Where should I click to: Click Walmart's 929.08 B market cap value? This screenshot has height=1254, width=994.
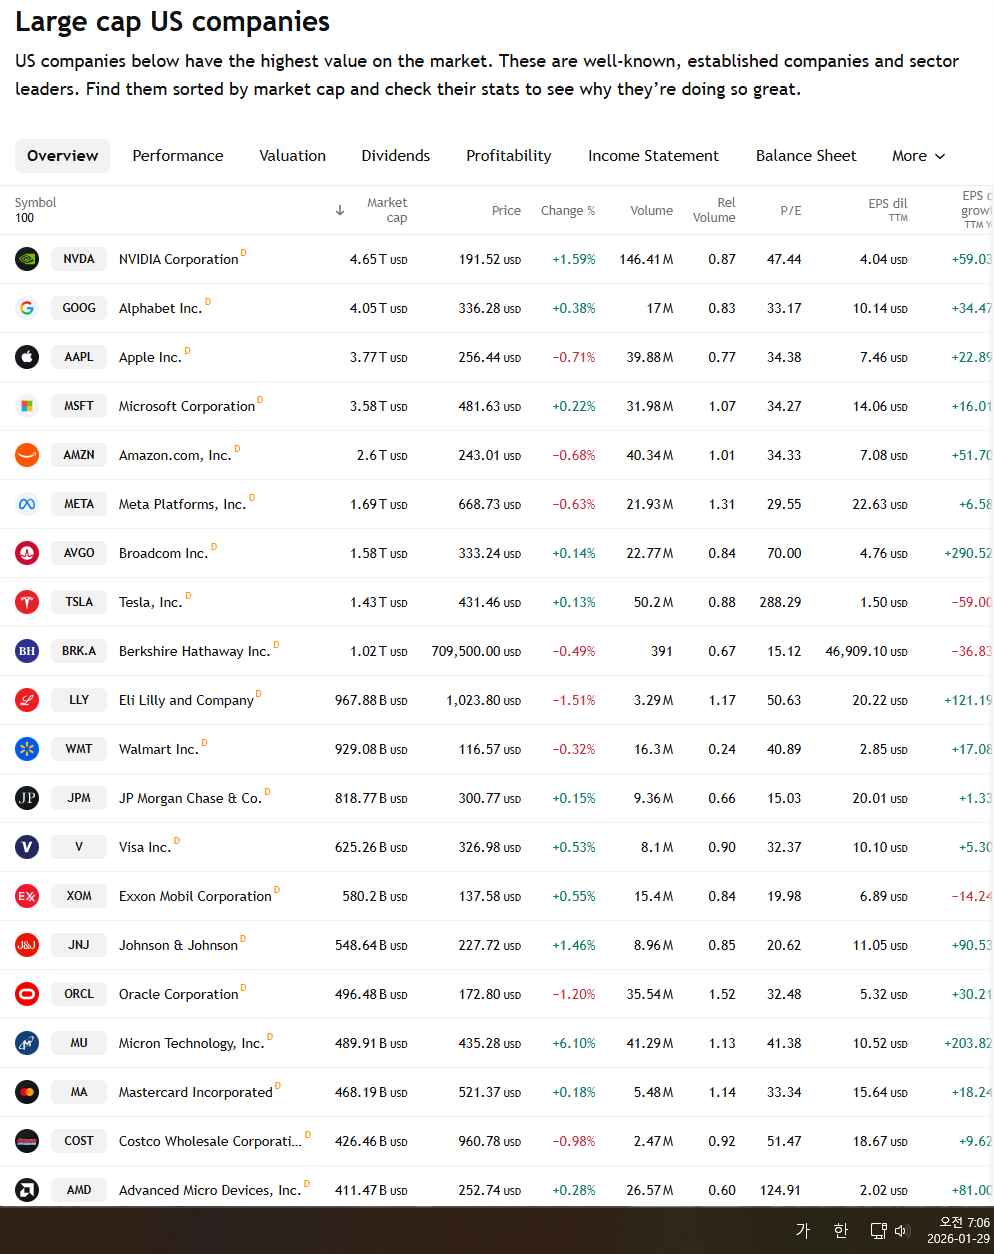[x=371, y=749]
